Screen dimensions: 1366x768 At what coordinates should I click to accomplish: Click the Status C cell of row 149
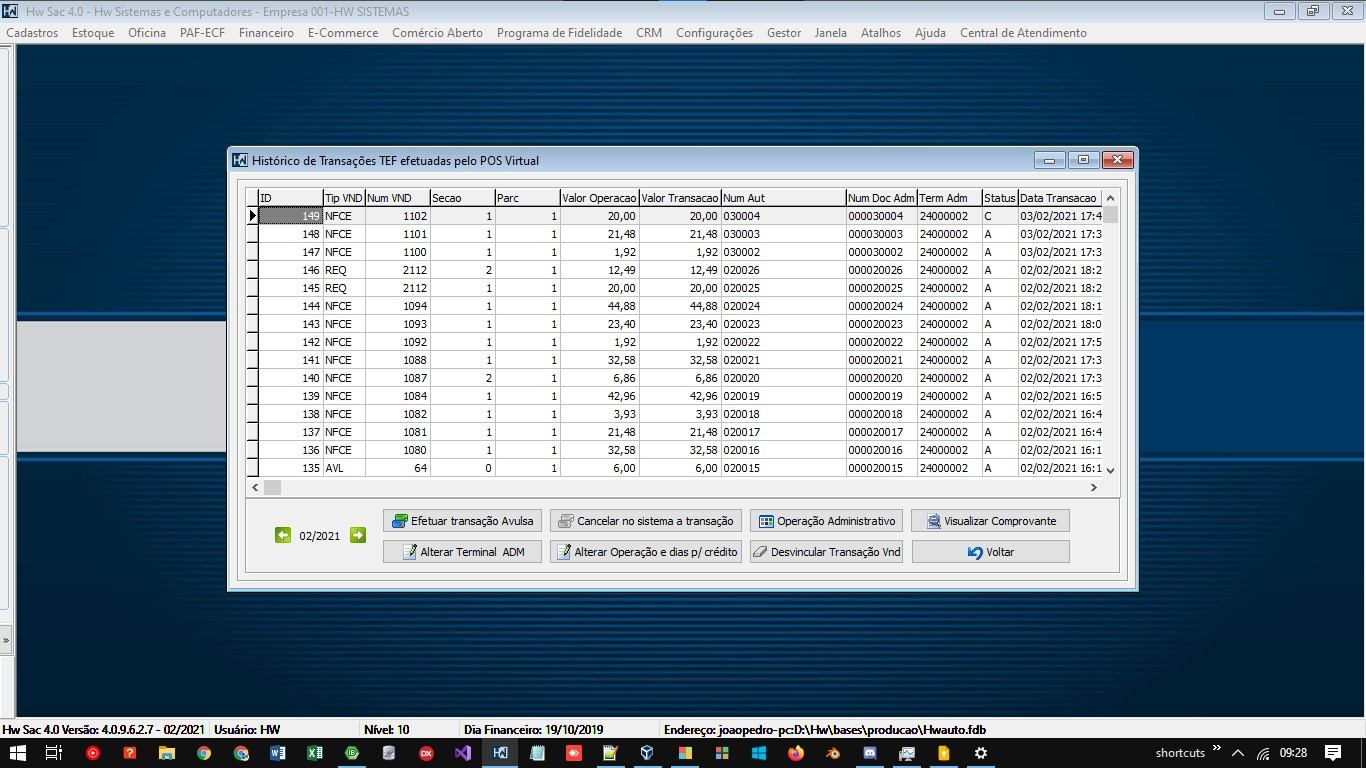click(999, 216)
